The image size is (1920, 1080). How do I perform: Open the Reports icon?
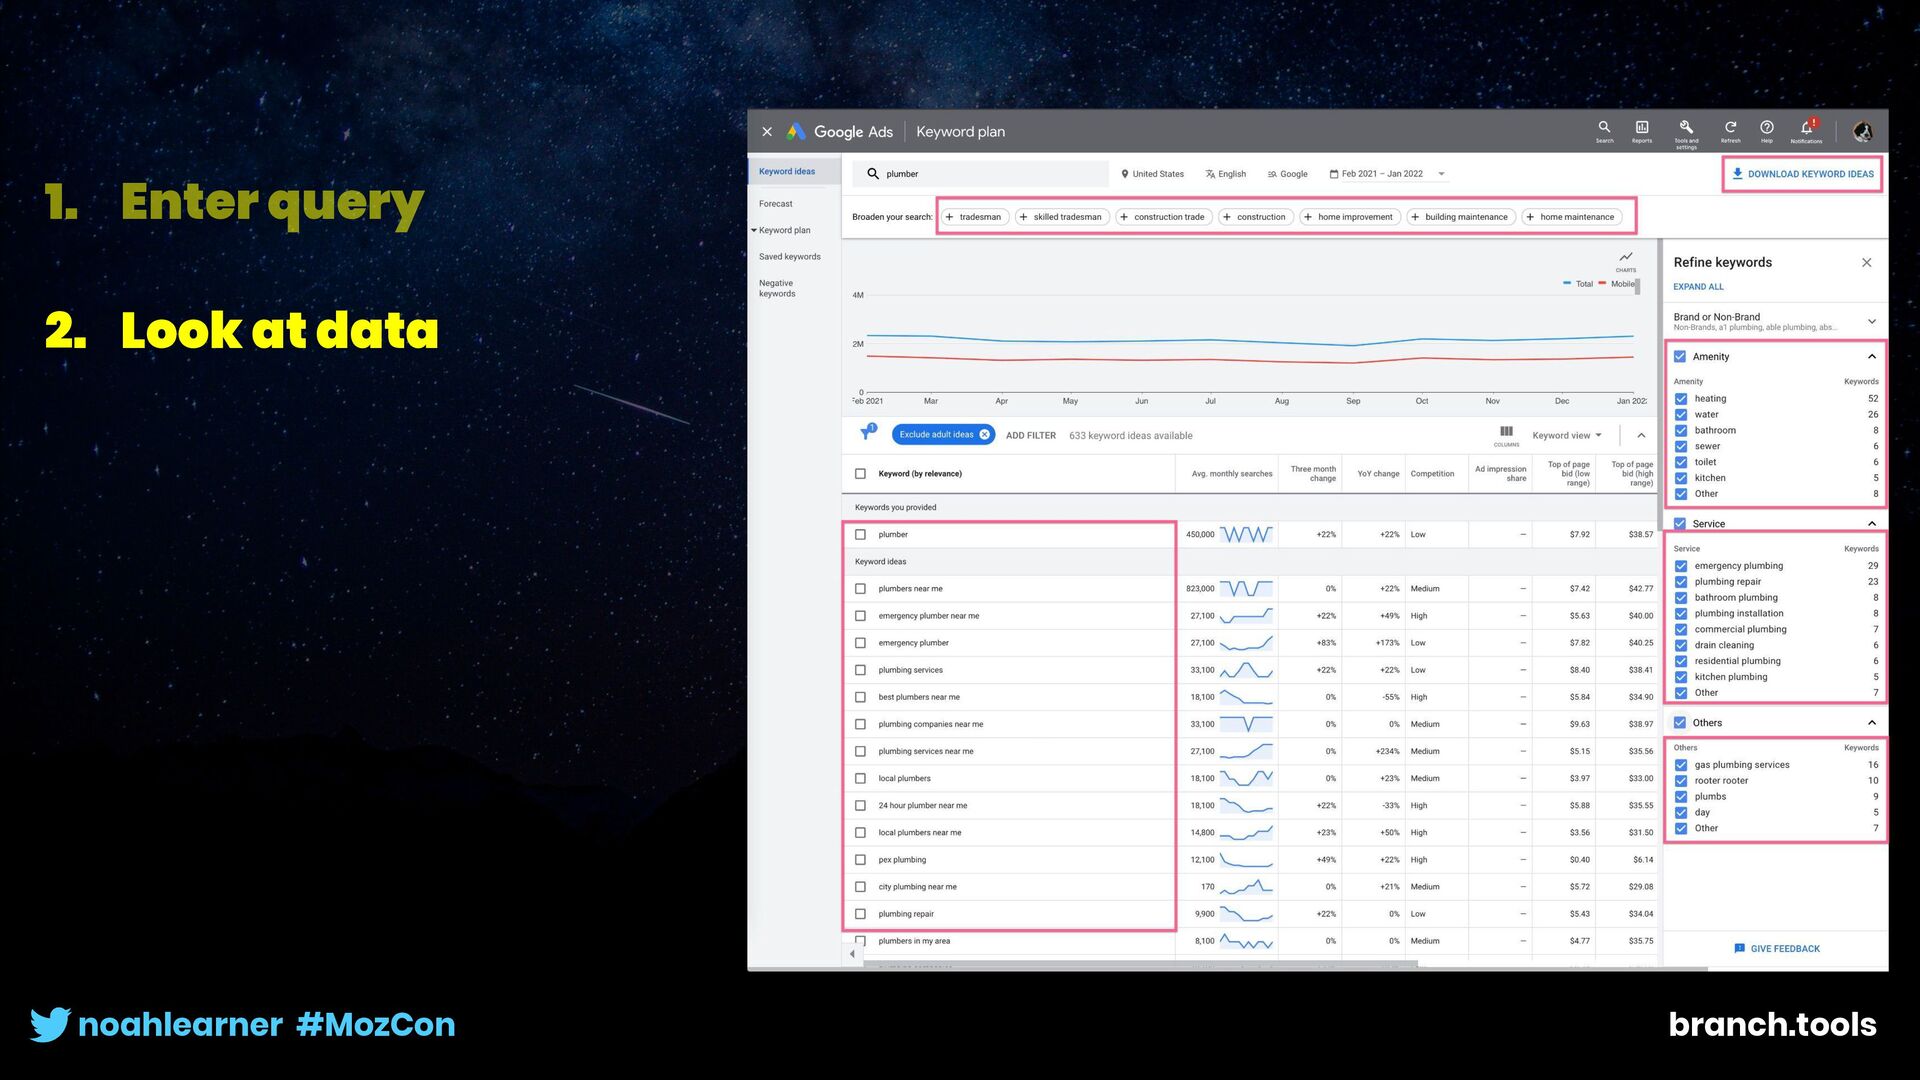coord(1642,131)
